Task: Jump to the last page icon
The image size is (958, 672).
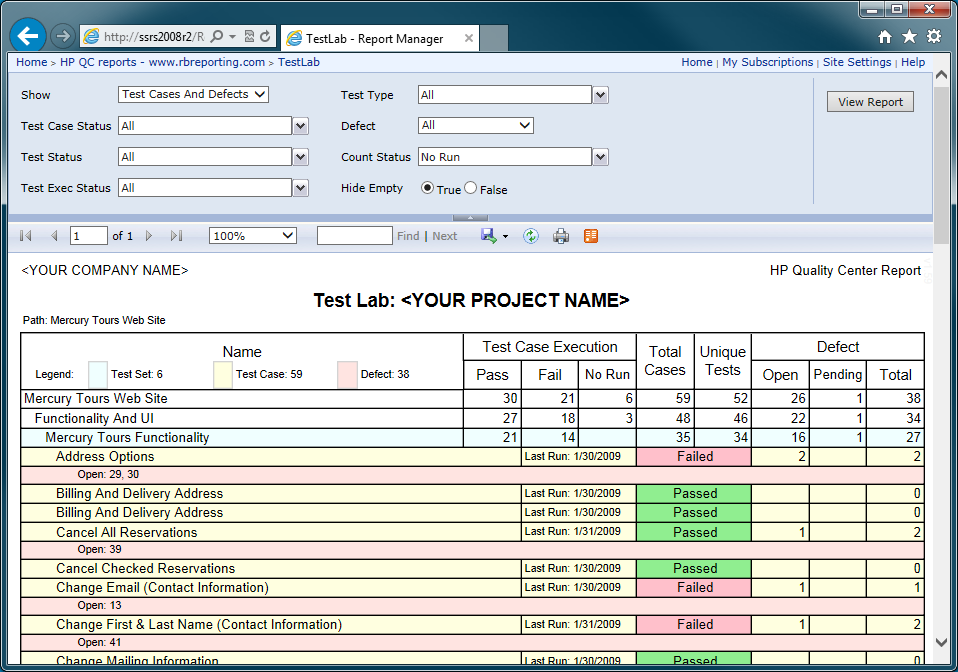Action: click(177, 236)
